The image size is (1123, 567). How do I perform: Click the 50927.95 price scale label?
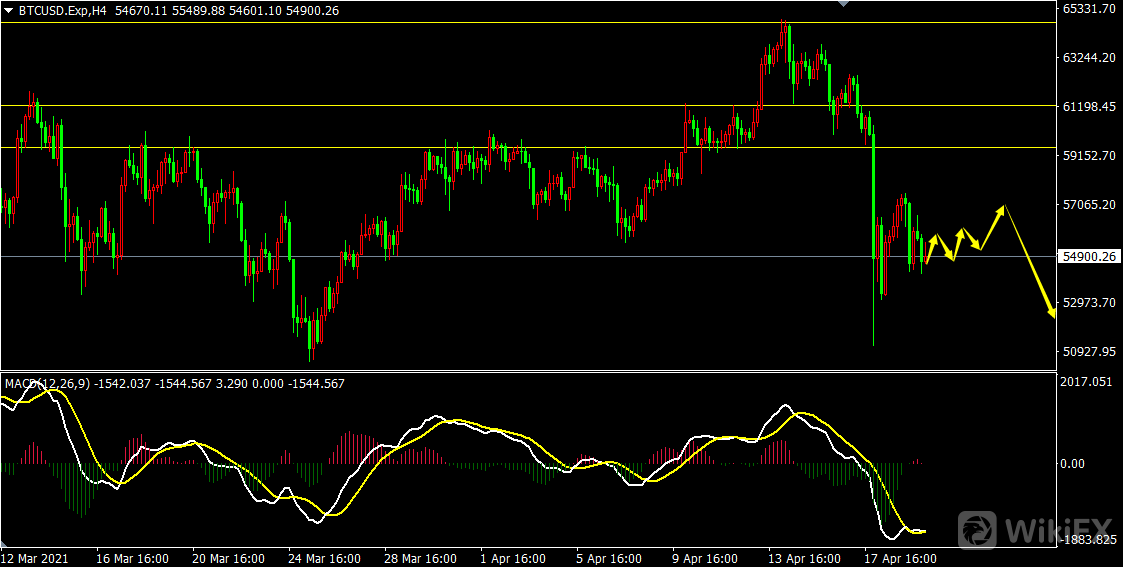tap(1090, 351)
